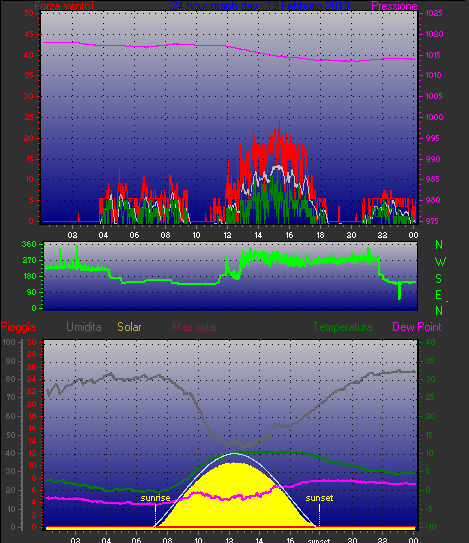Click the E wind direction label
Screen dimensions: 469x543
[439, 295]
